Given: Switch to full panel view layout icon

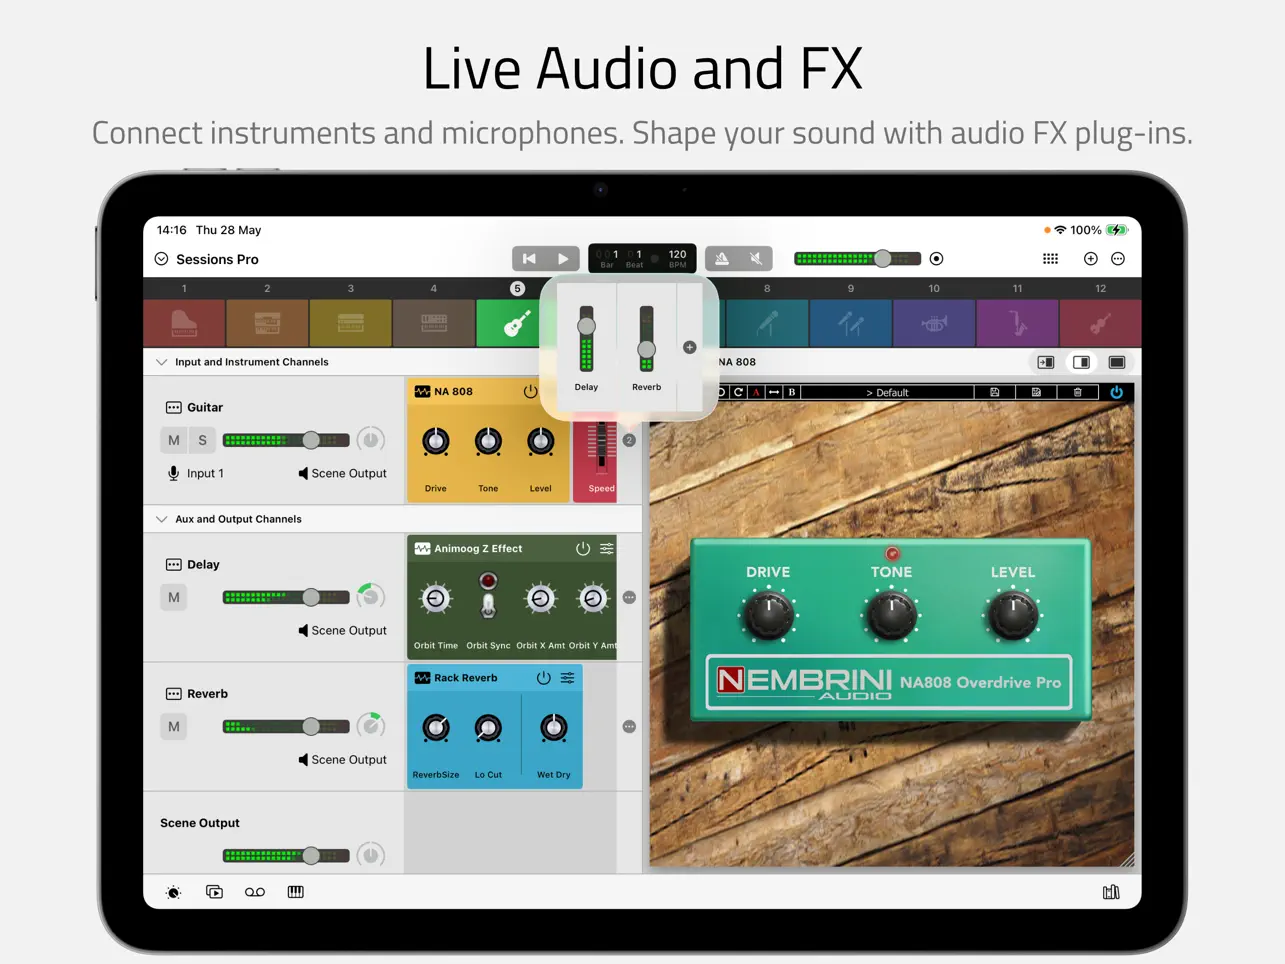Looking at the screenshot, I should click(1117, 362).
